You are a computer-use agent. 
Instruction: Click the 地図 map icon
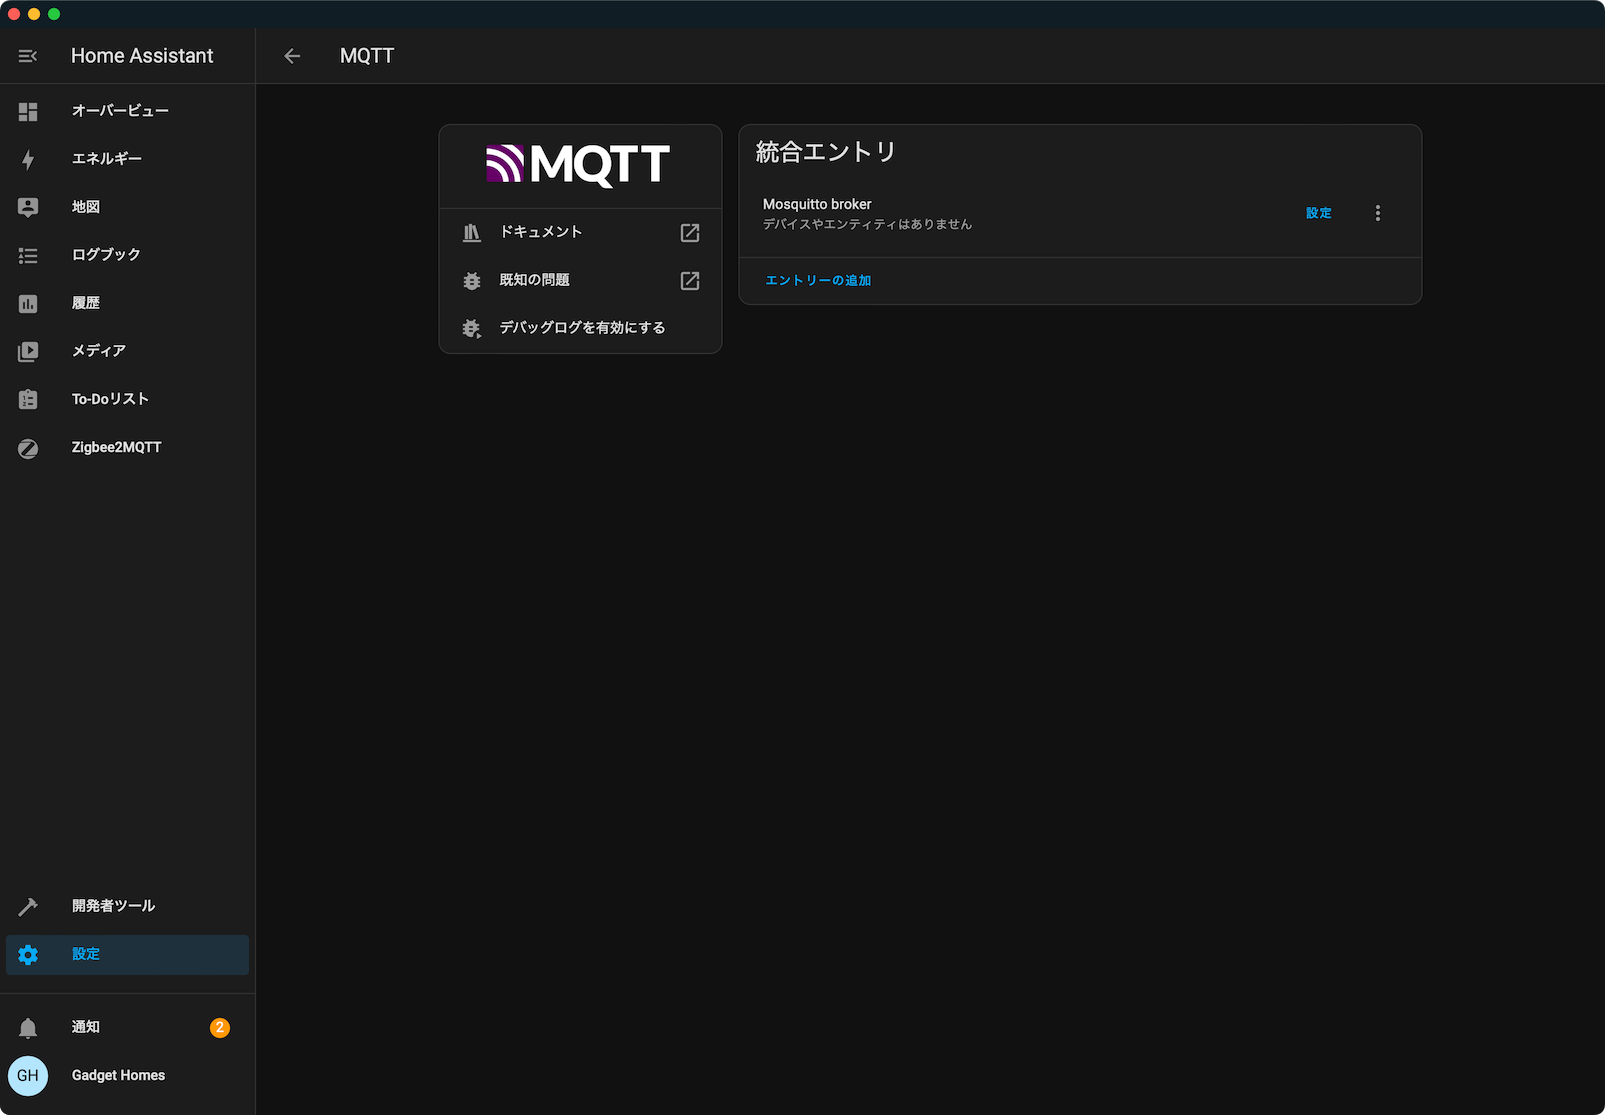(x=28, y=207)
